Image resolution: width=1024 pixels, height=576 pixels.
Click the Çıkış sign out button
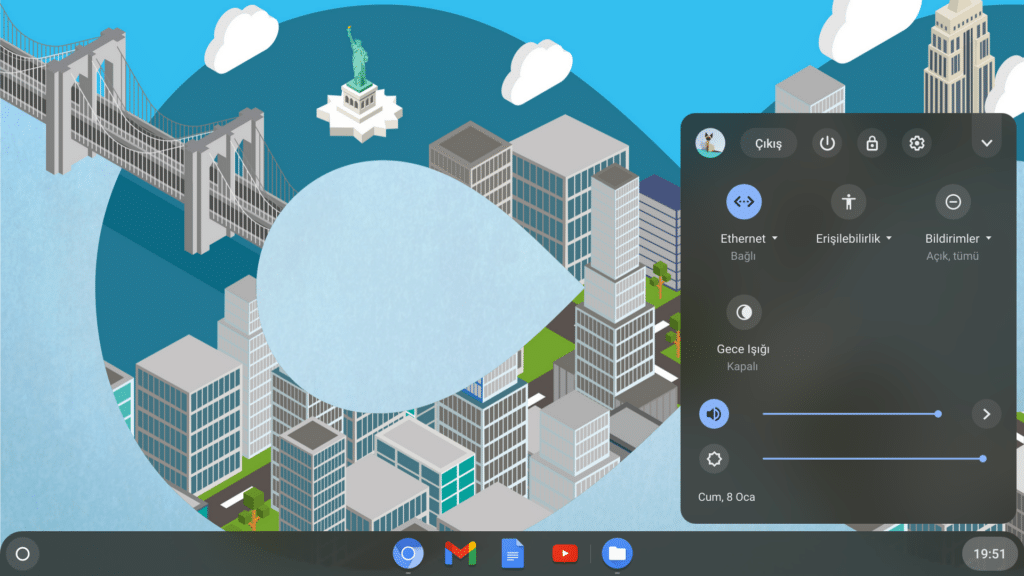769,143
